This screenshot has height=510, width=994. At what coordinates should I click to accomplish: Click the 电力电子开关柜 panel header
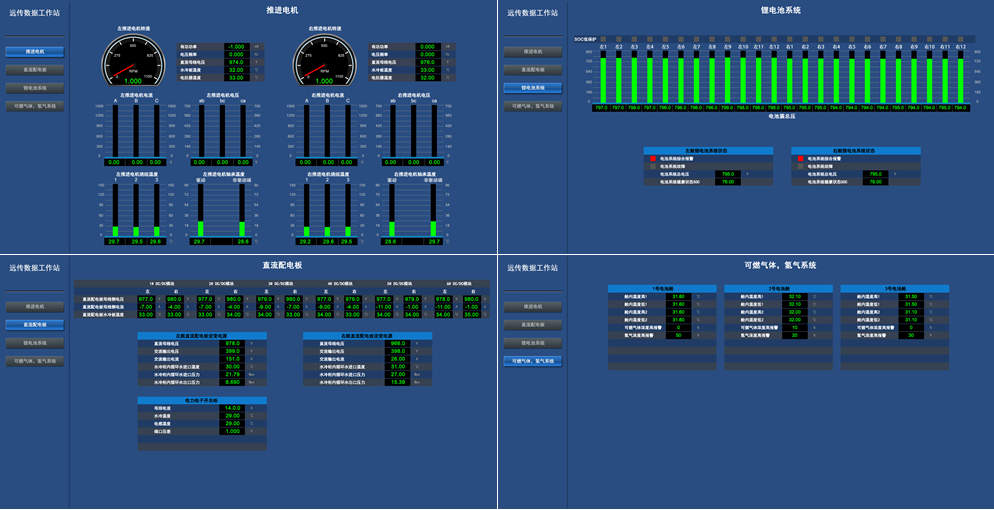202,400
